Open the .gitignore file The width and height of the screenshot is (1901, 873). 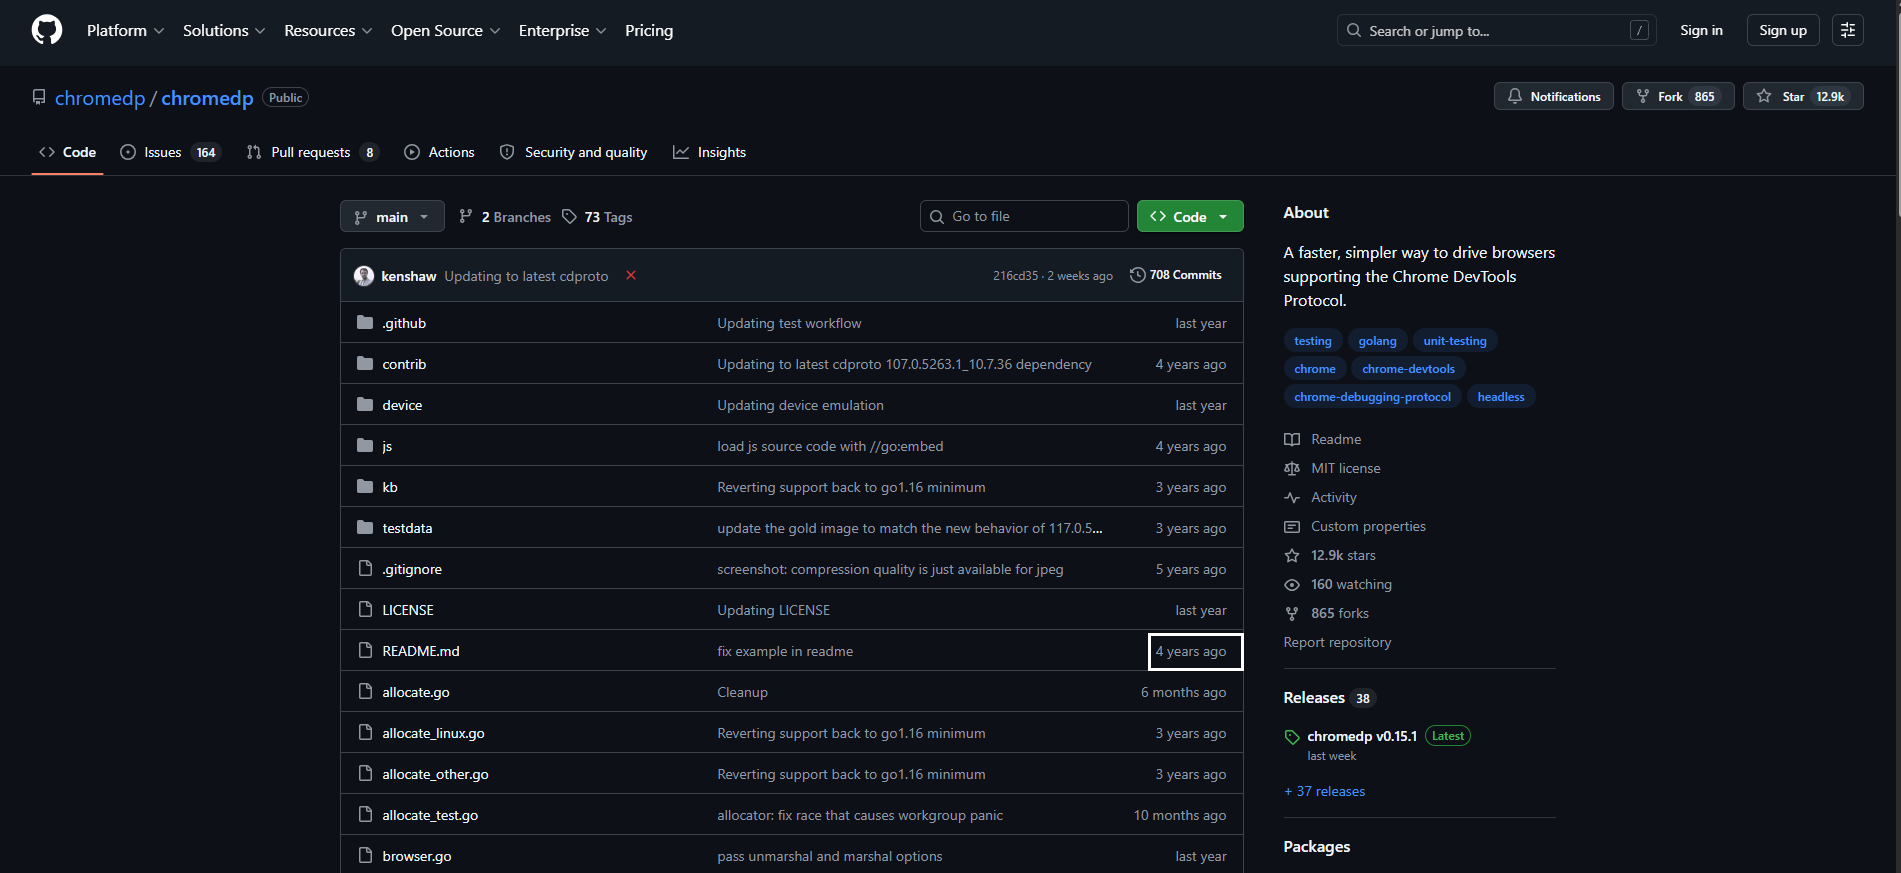tap(412, 569)
